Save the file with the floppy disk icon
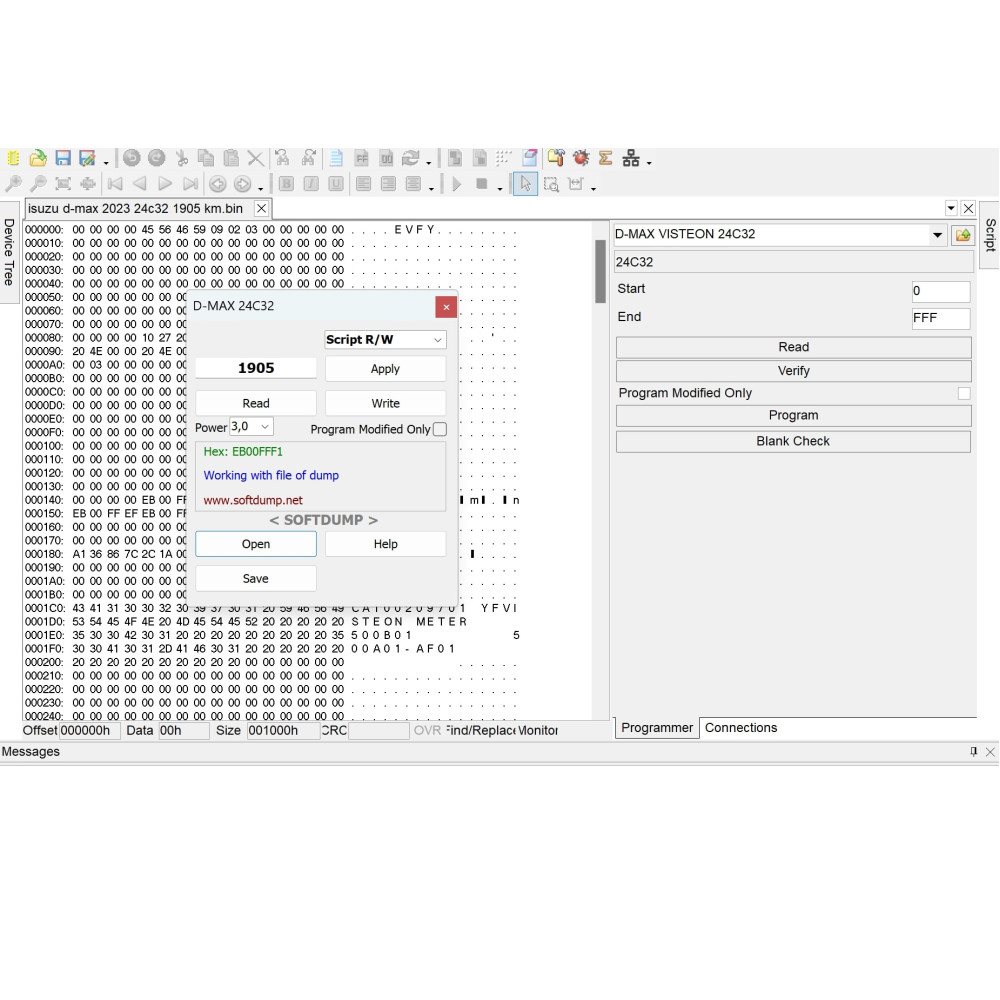Image resolution: width=1000 pixels, height=1000 pixels. coord(63,158)
